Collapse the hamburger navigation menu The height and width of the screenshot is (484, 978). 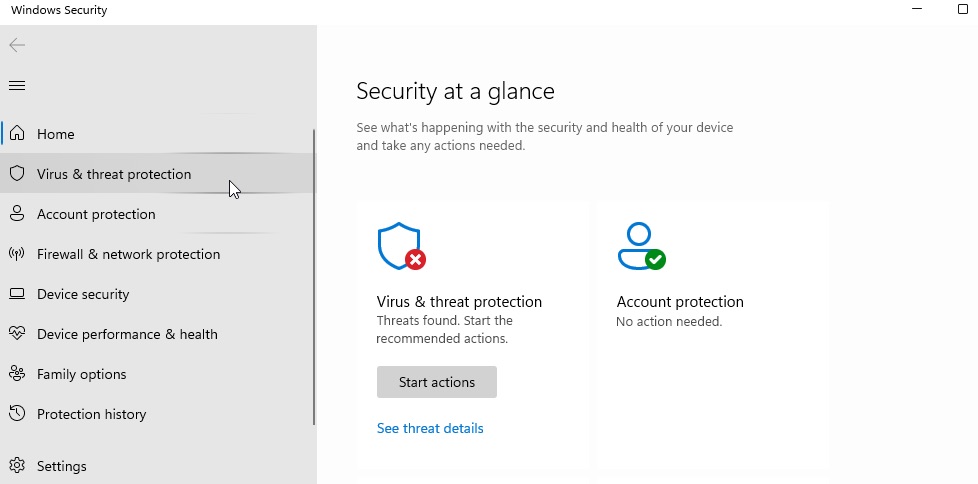(17, 86)
